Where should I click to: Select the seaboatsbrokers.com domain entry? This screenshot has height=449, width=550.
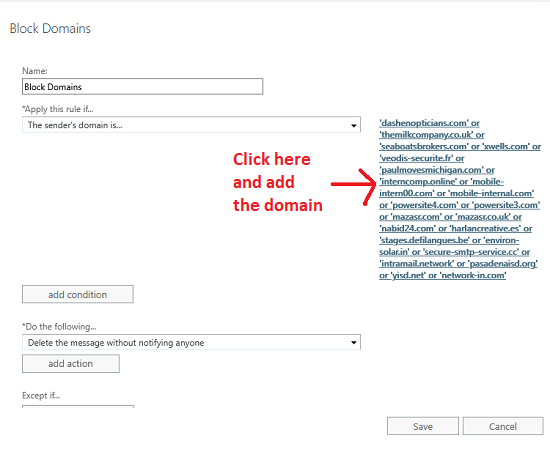(x=424, y=146)
